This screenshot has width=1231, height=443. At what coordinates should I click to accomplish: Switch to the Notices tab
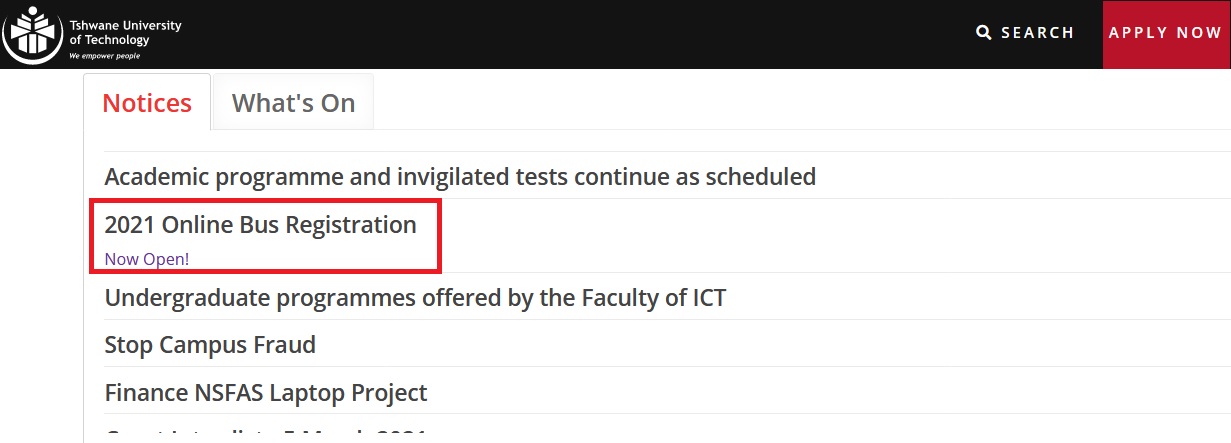click(x=147, y=103)
